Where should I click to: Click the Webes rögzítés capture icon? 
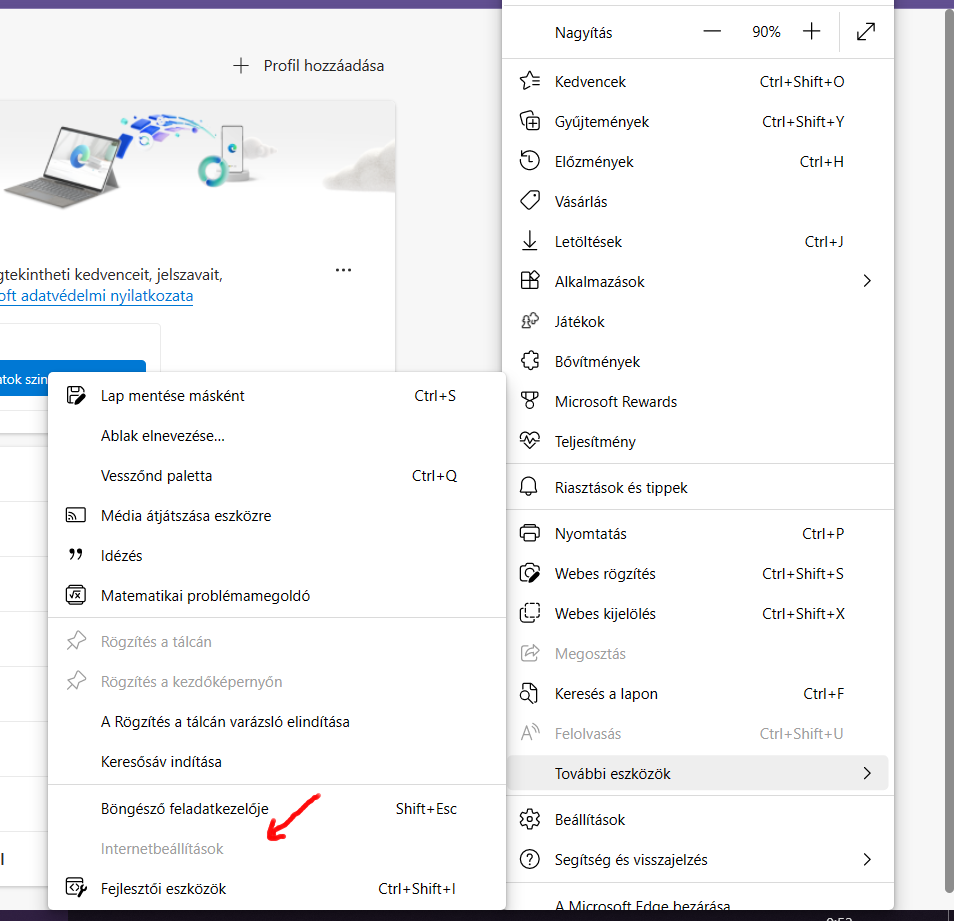[529, 574]
